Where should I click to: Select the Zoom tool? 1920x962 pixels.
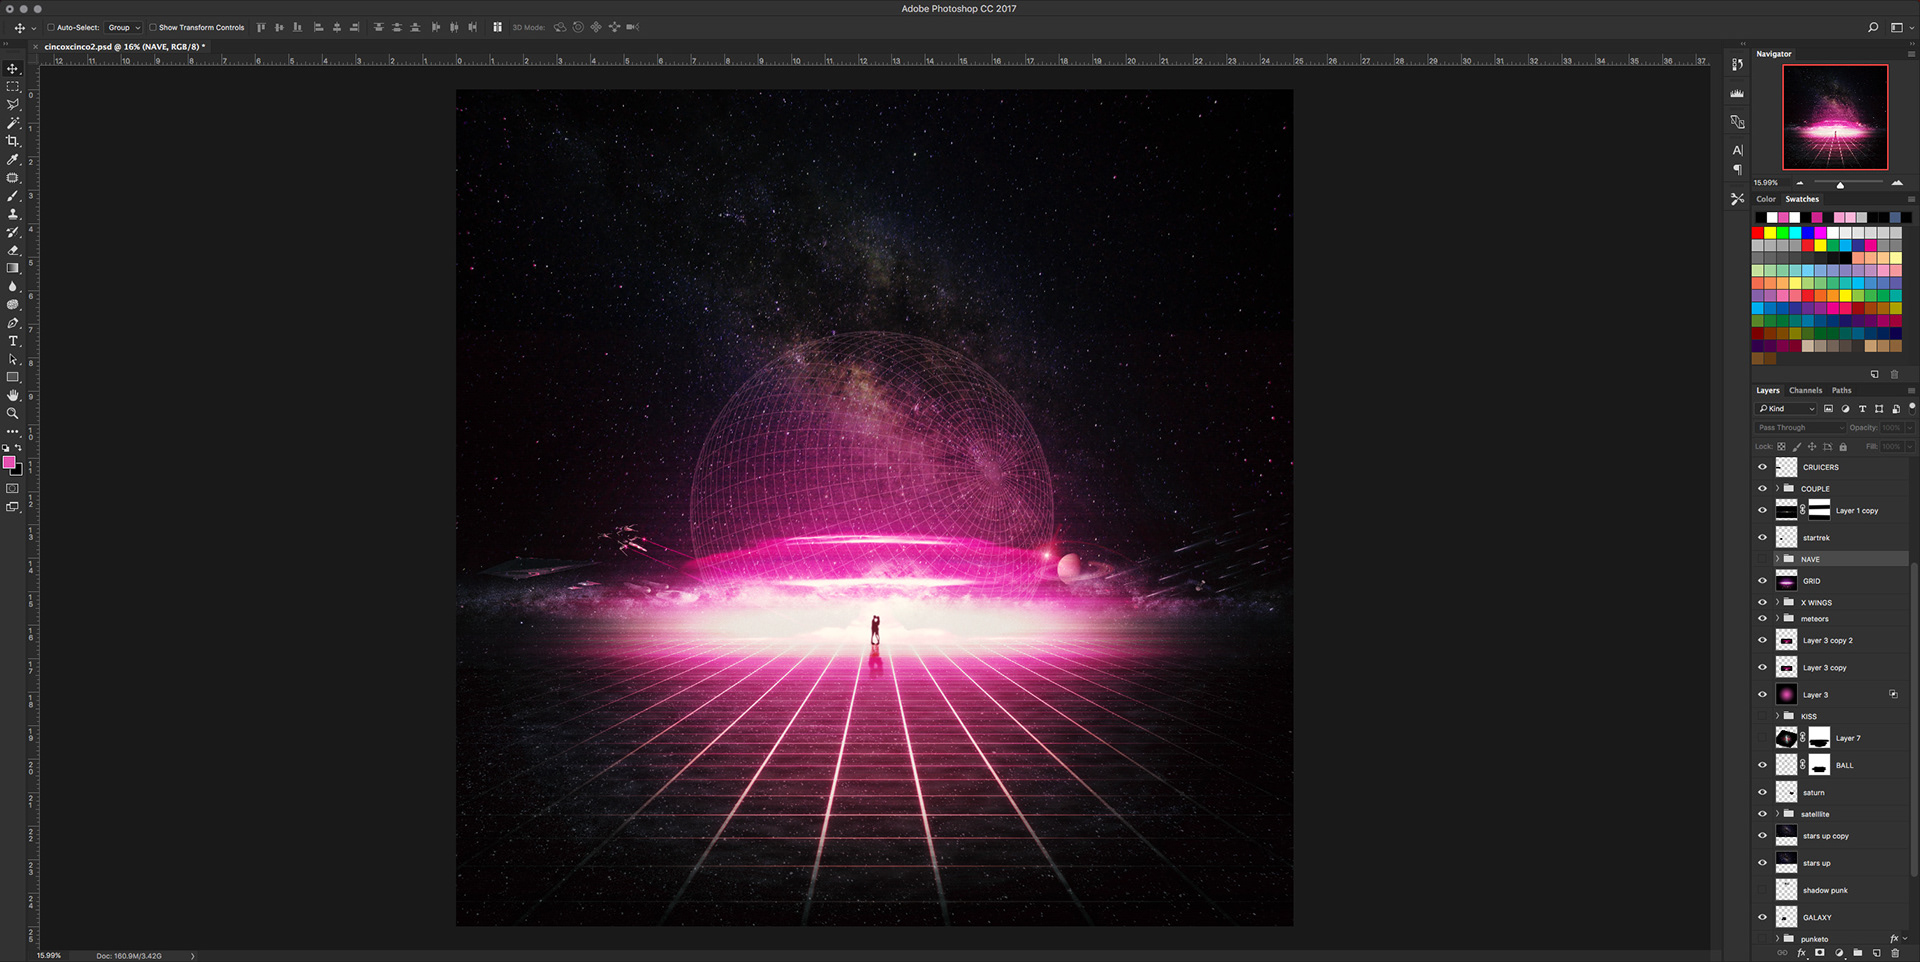(13, 413)
